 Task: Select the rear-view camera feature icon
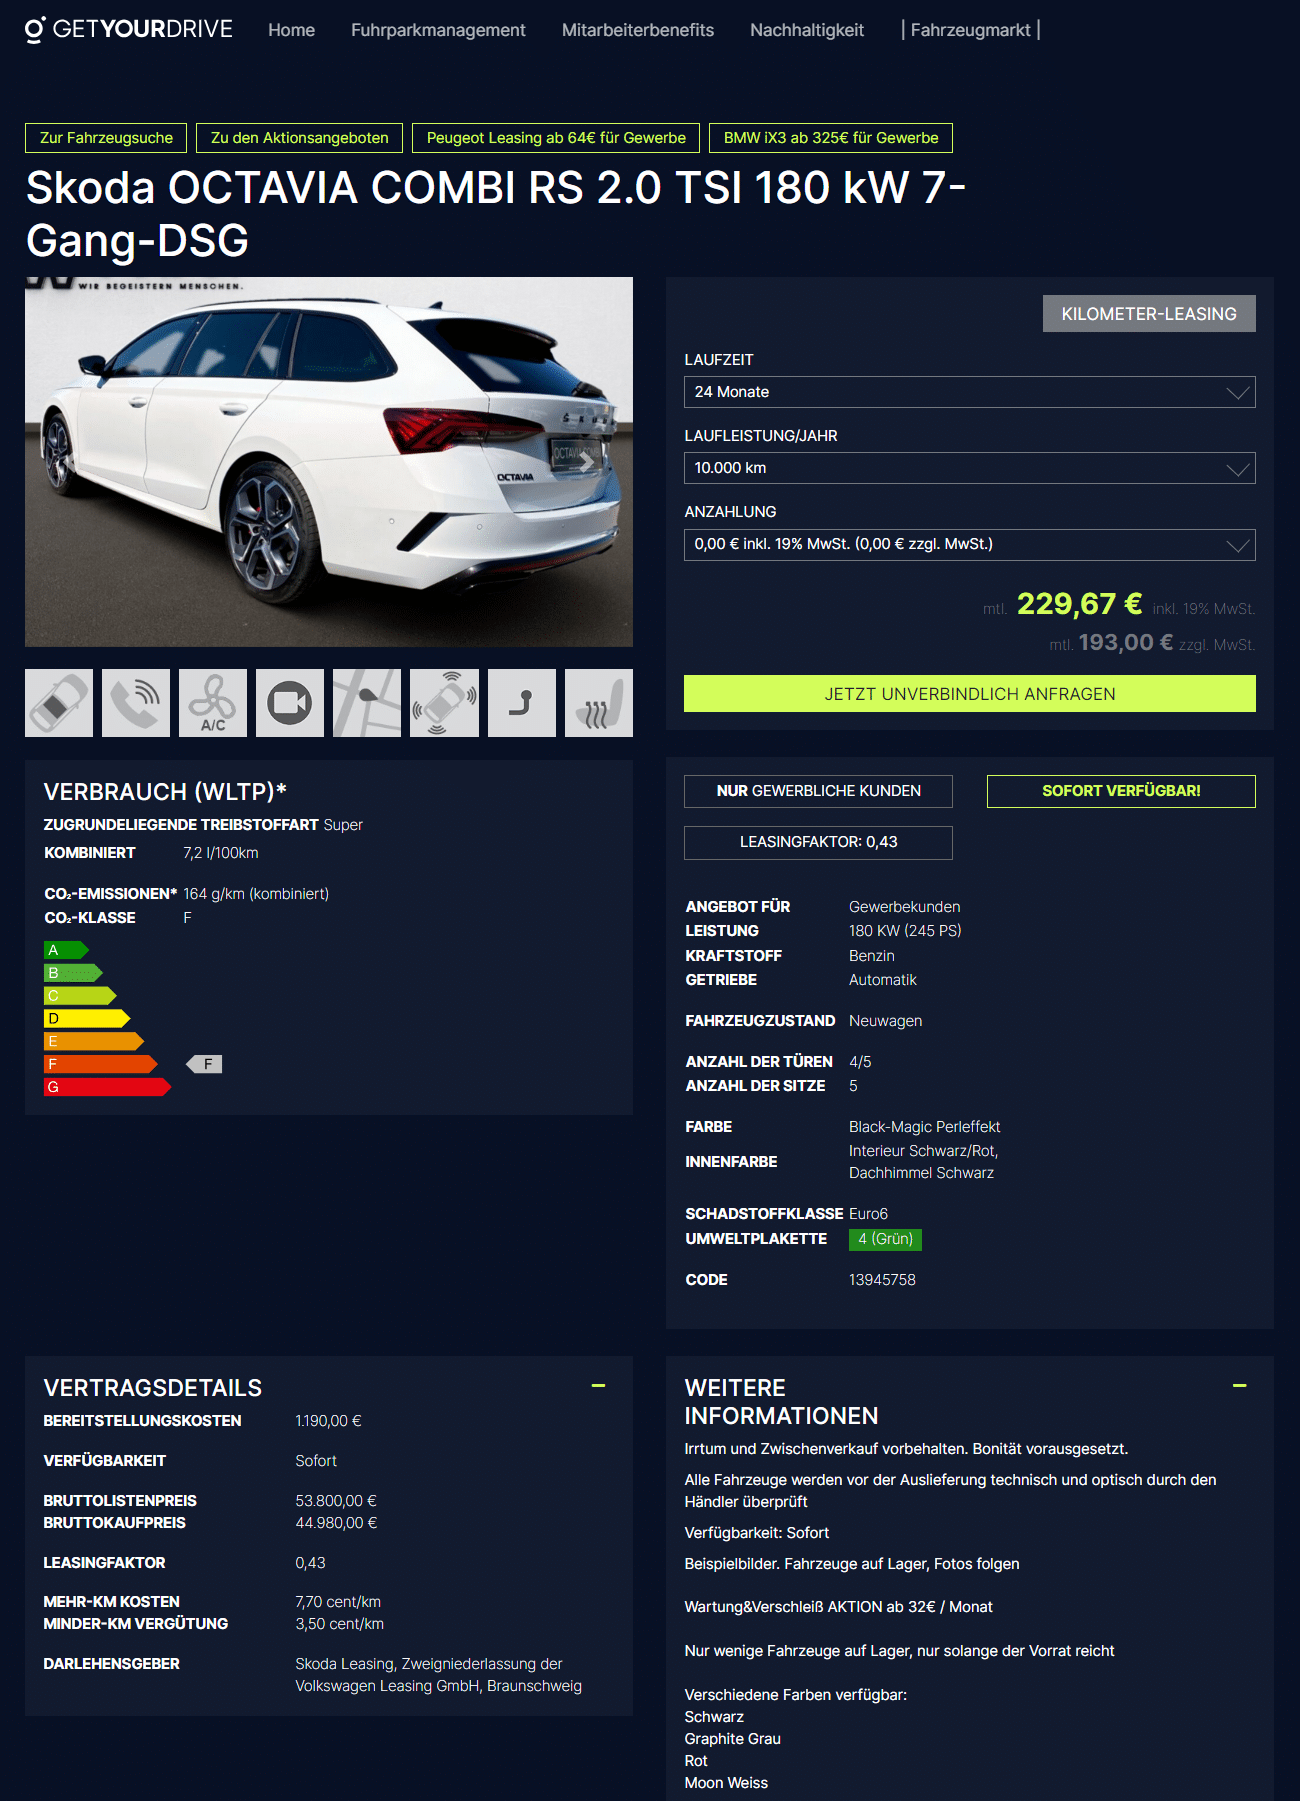(290, 703)
